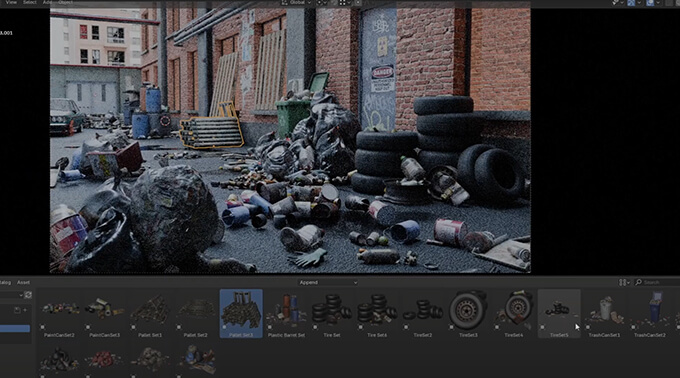Click the add catalog plus icon

point(25,310)
